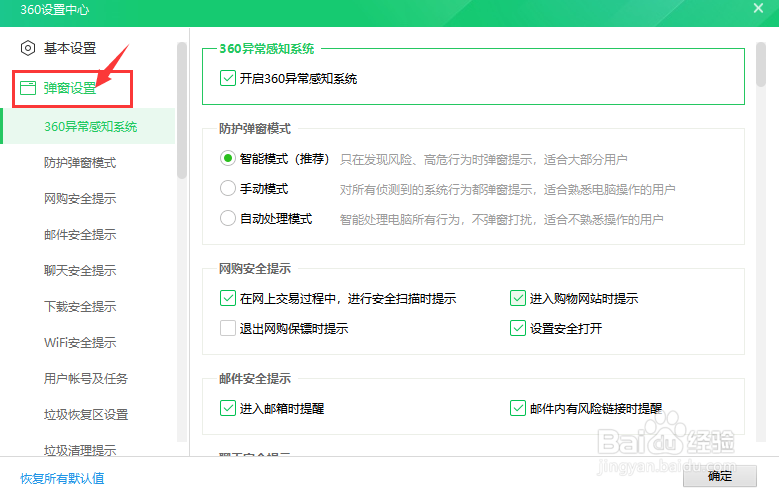Viewport: 779px width, 493px height.
Task: Go to 用户帐号及任务 sidebar item
Action: coord(86,378)
